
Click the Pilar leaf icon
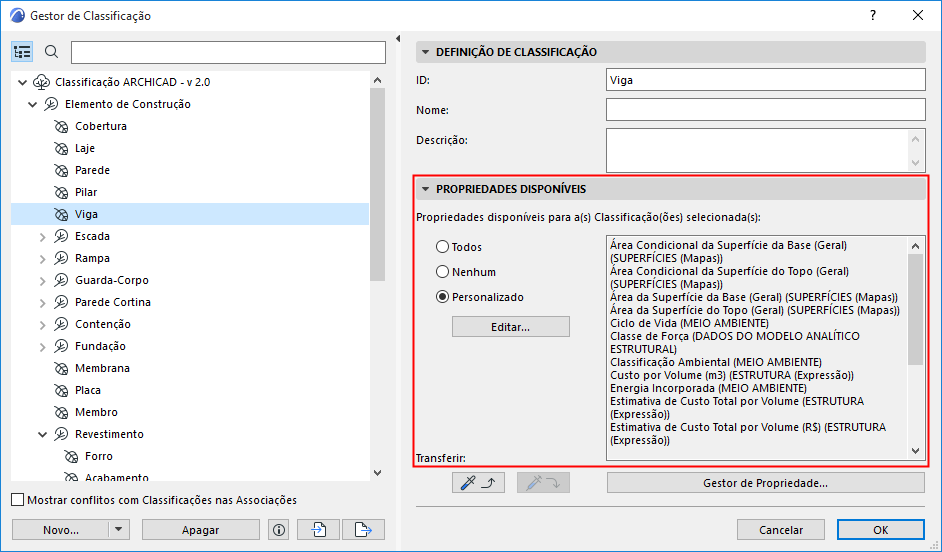pyautogui.click(x=61, y=192)
